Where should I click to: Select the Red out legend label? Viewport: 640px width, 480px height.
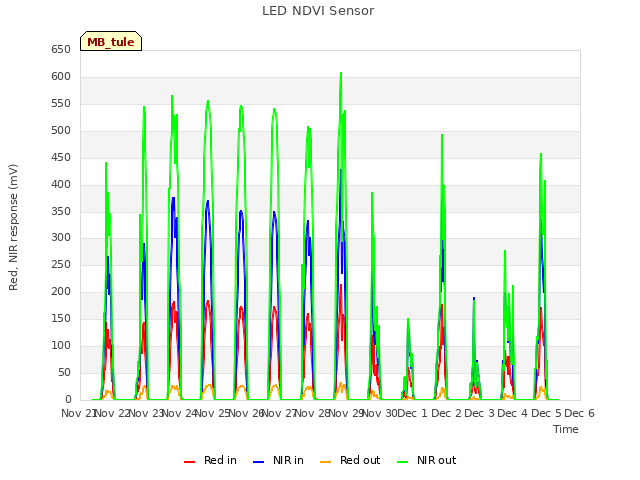[360, 460]
